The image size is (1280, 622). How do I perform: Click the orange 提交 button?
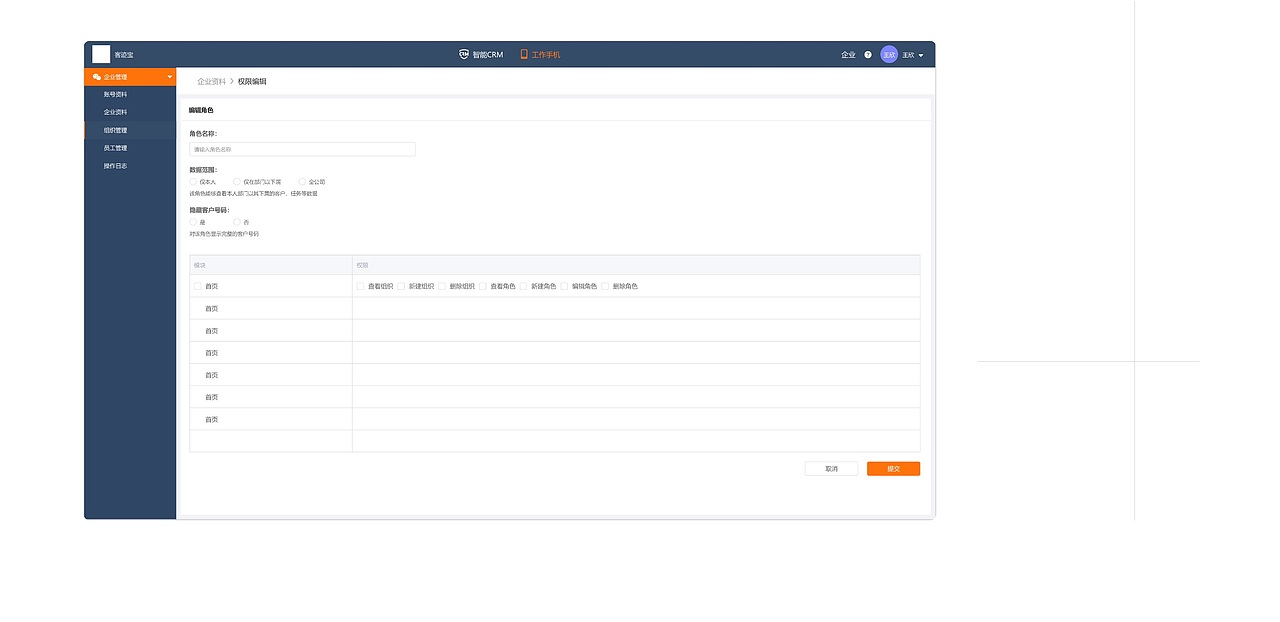click(x=893, y=468)
